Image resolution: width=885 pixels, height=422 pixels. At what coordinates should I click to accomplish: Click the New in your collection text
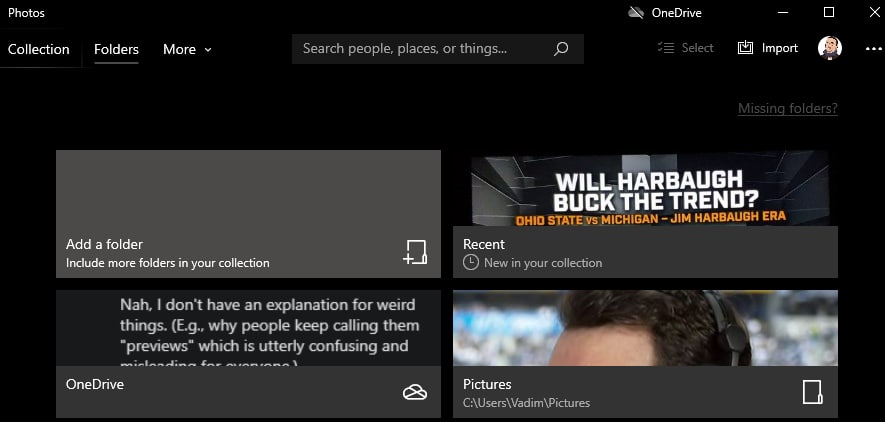[543, 263]
